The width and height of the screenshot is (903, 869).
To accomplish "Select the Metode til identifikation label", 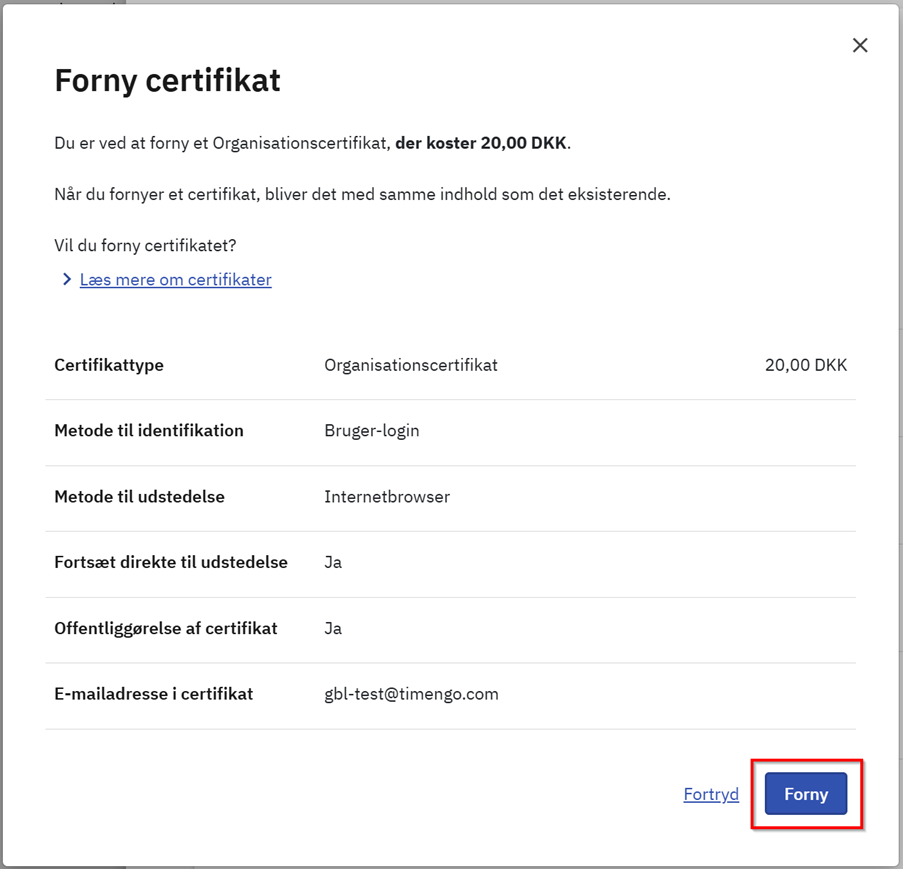I will [149, 431].
